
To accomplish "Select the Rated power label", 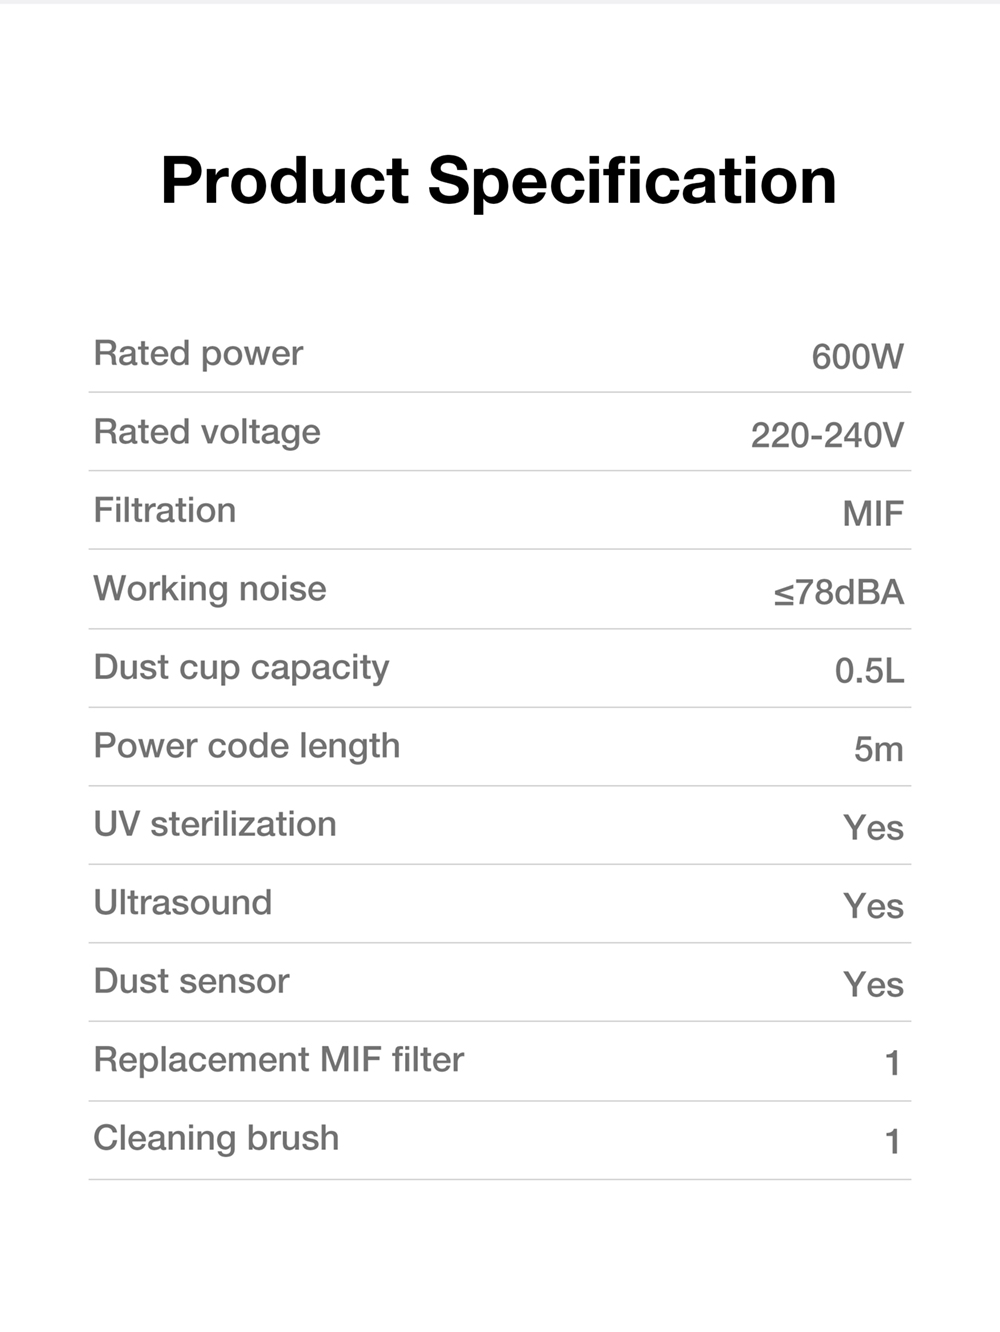I will [198, 354].
